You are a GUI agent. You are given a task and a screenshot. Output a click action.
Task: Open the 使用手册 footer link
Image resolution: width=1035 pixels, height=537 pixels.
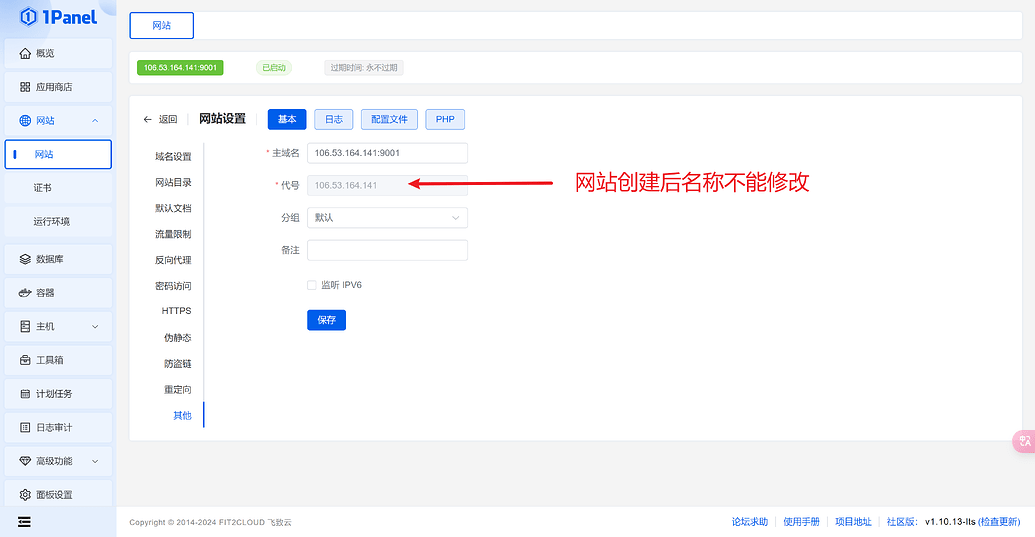pos(801,522)
